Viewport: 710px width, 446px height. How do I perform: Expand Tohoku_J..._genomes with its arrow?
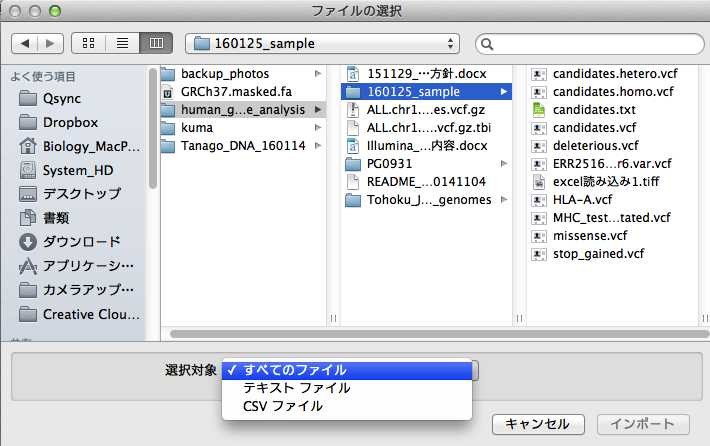(x=504, y=200)
